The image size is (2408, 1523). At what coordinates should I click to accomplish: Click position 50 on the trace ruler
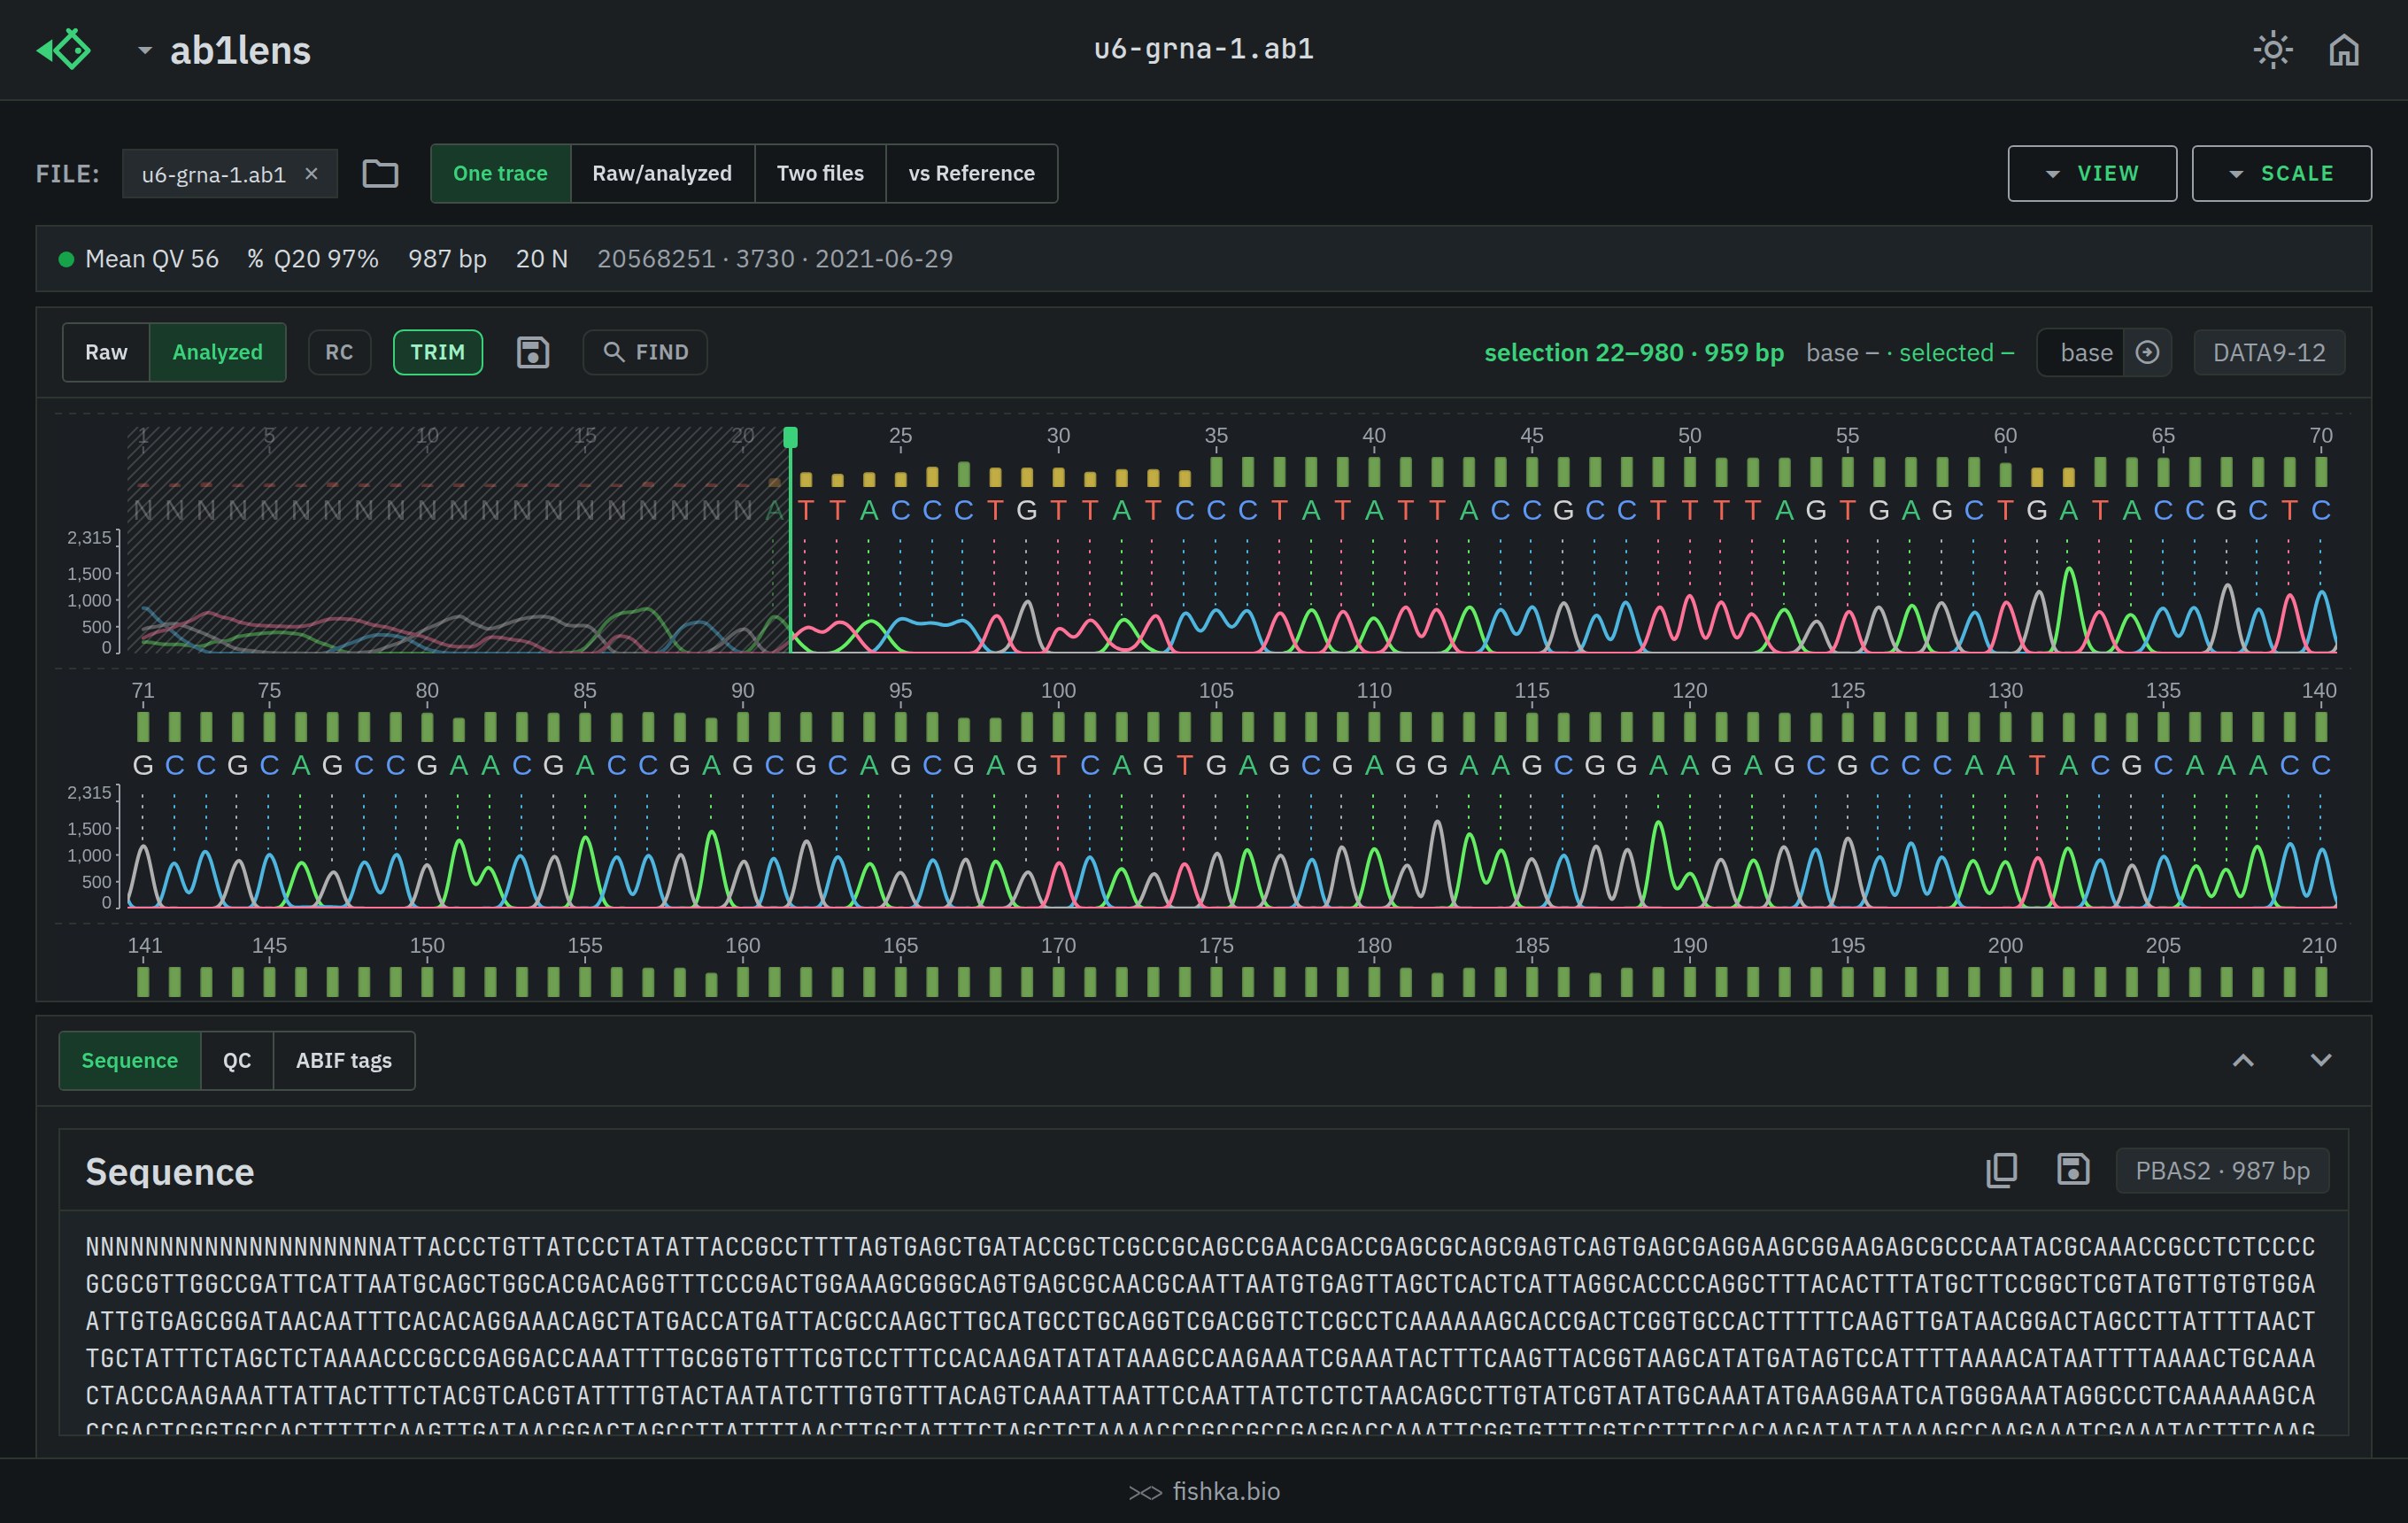pos(1689,435)
